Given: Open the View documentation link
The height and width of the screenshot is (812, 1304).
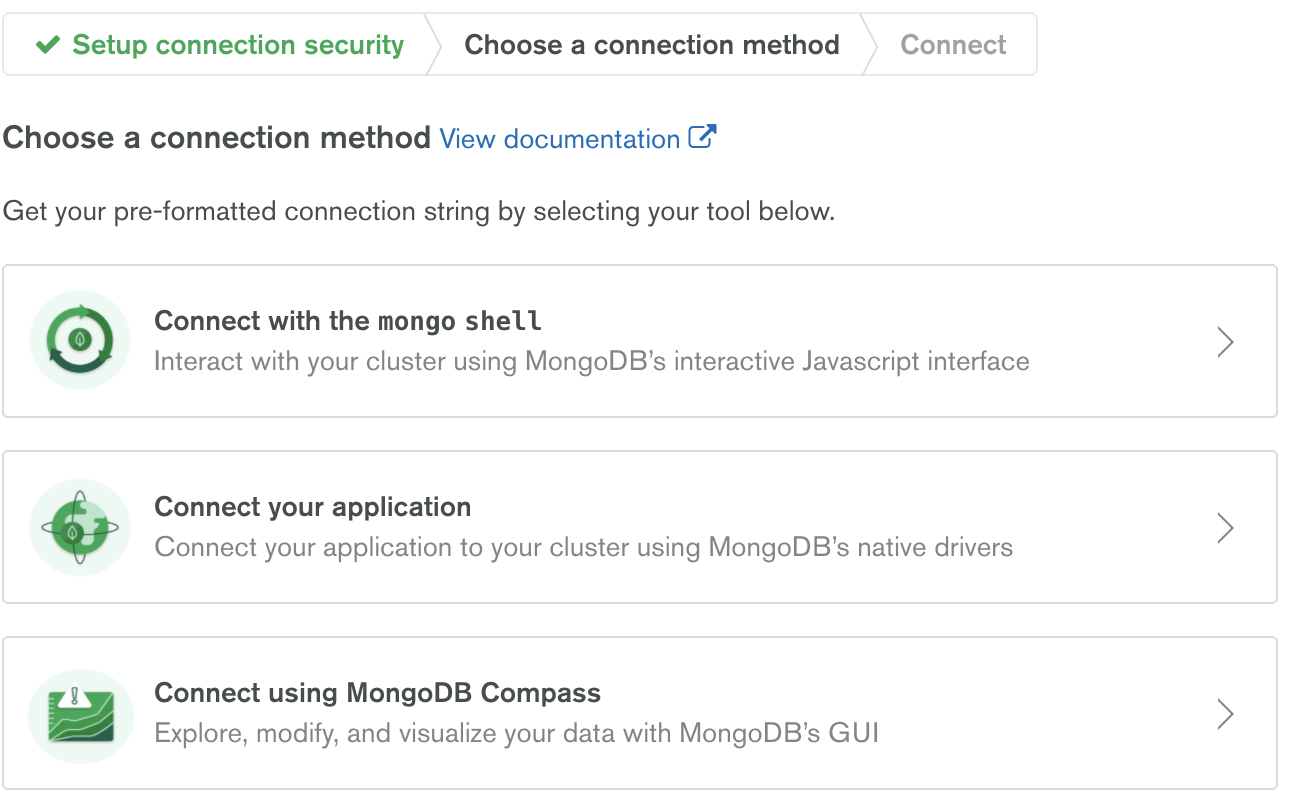Looking at the screenshot, I should [560, 139].
